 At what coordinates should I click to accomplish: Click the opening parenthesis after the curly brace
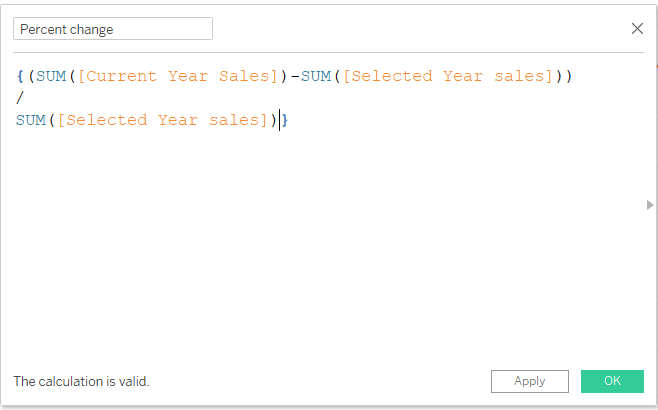(x=30, y=76)
